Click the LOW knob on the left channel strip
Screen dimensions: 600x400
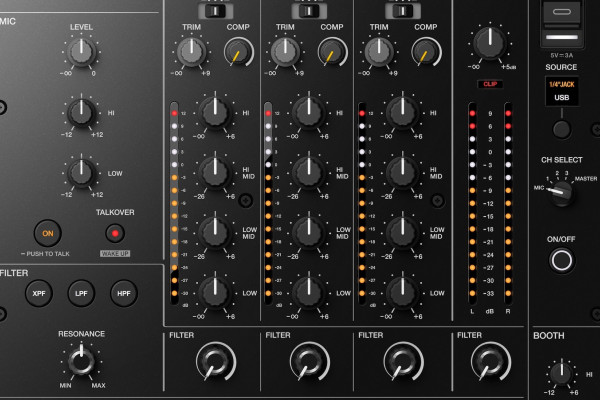[x=215, y=293]
